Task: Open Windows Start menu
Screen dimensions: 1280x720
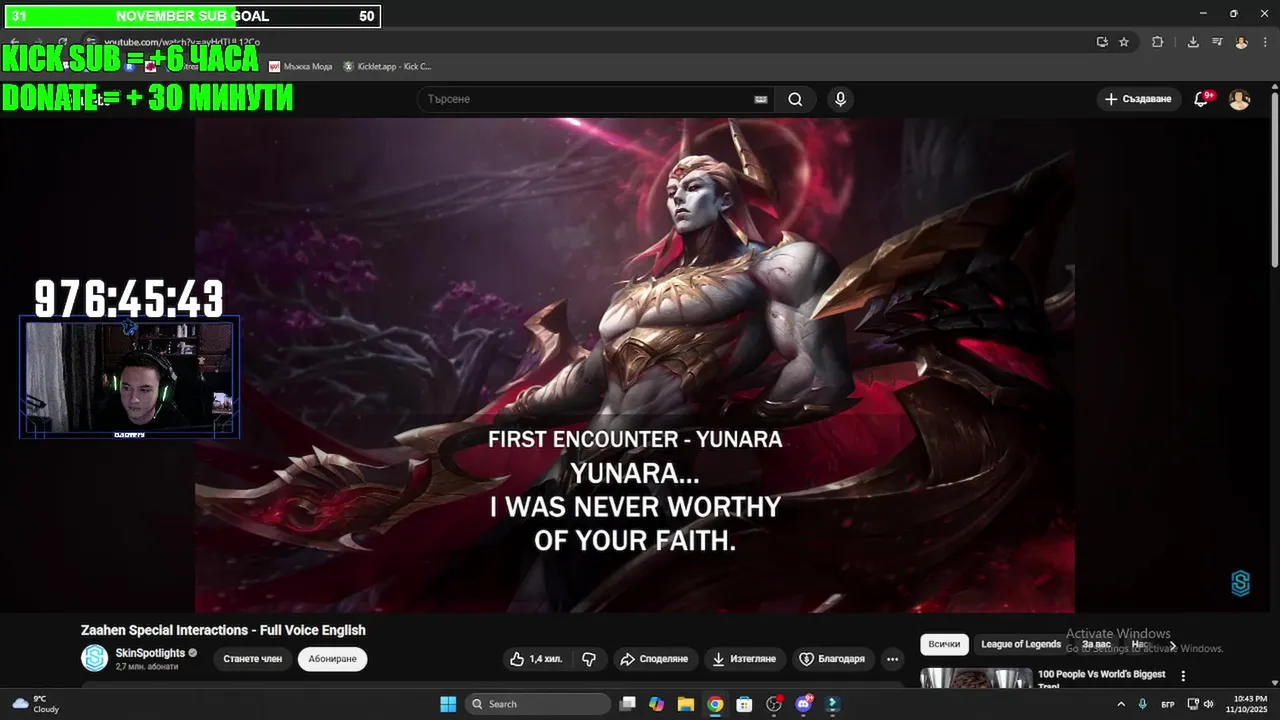Action: (x=448, y=704)
